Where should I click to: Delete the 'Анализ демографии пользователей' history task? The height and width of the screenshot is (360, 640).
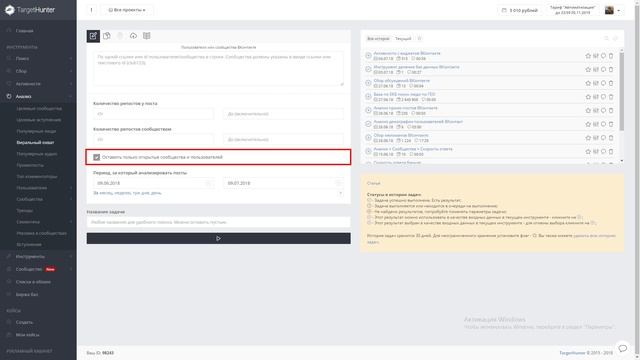pyautogui.click(x=611, y=124)
